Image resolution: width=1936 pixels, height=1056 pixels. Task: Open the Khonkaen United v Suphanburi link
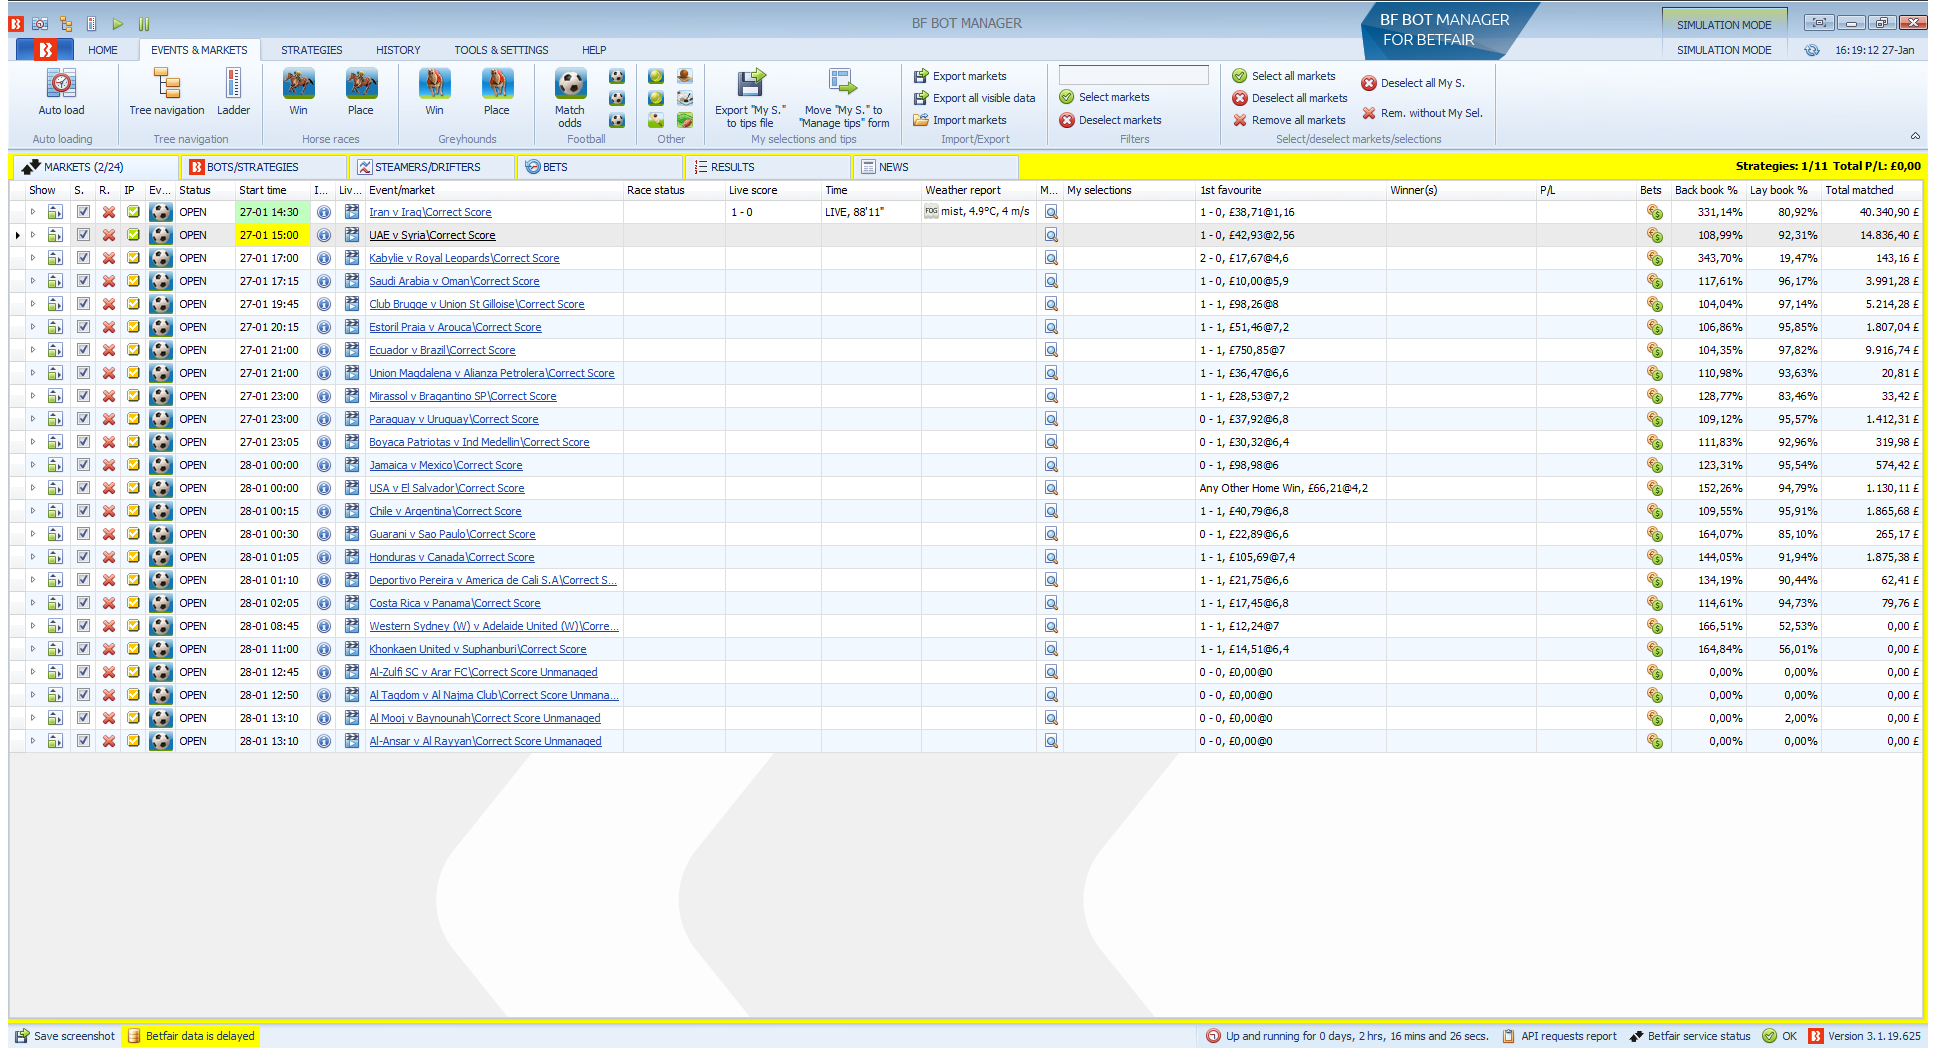[477, 649]
